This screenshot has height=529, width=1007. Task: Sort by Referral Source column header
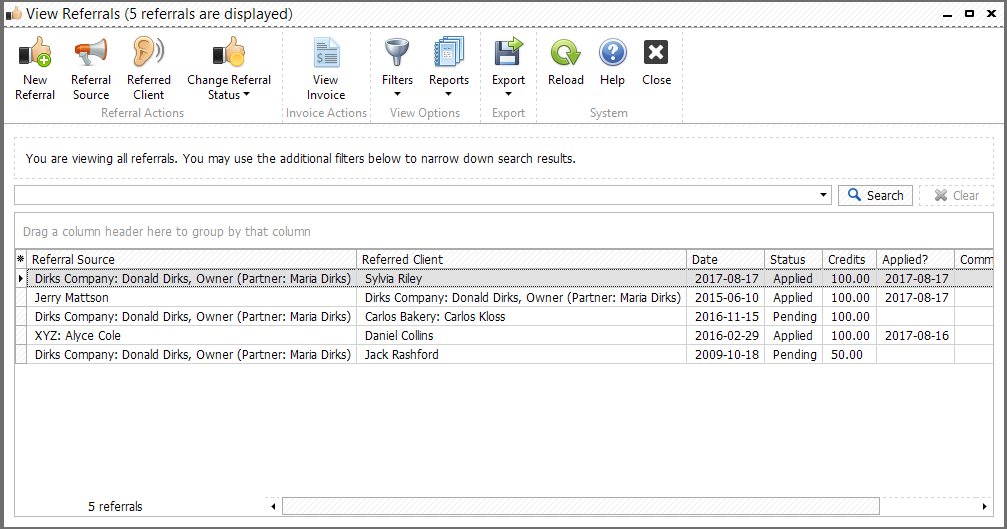191,259
